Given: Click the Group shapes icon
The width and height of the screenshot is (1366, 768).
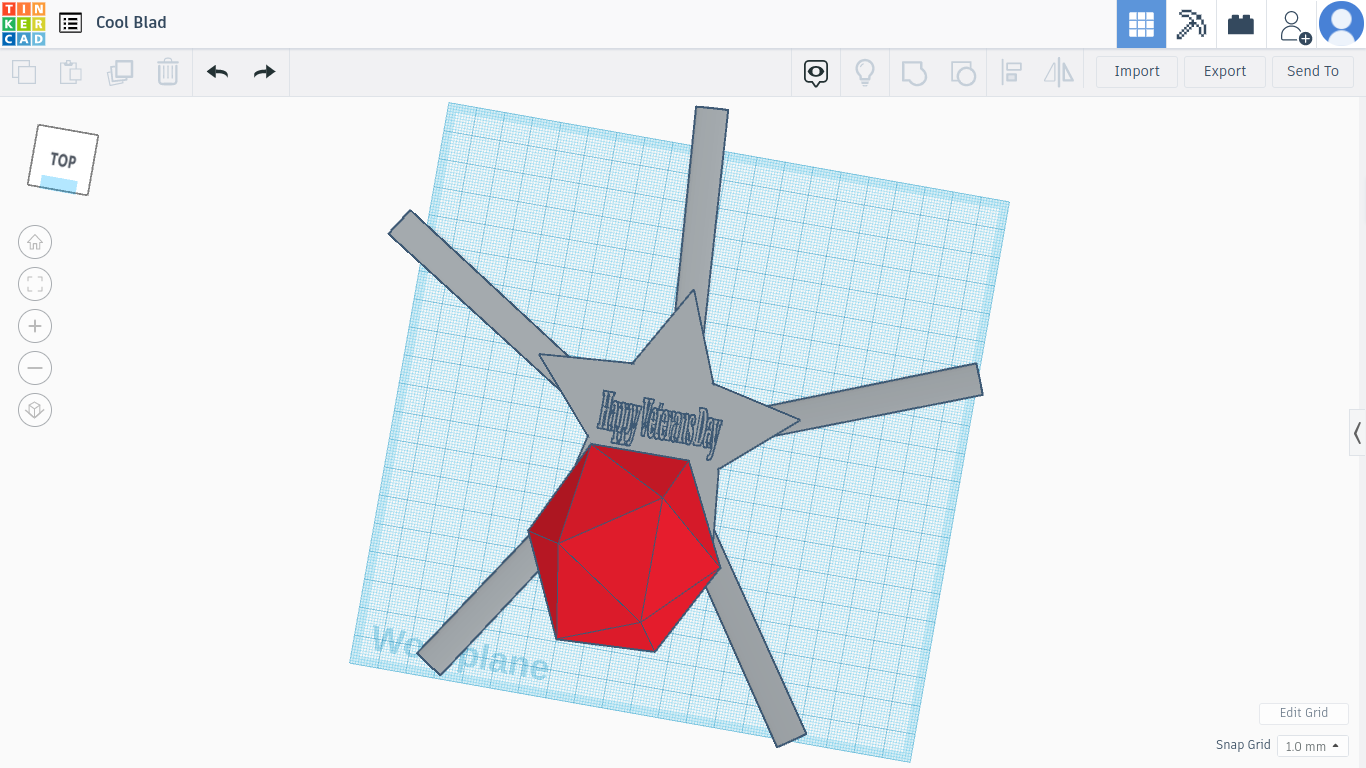Looking at the screenshot, I should [914, 72].
